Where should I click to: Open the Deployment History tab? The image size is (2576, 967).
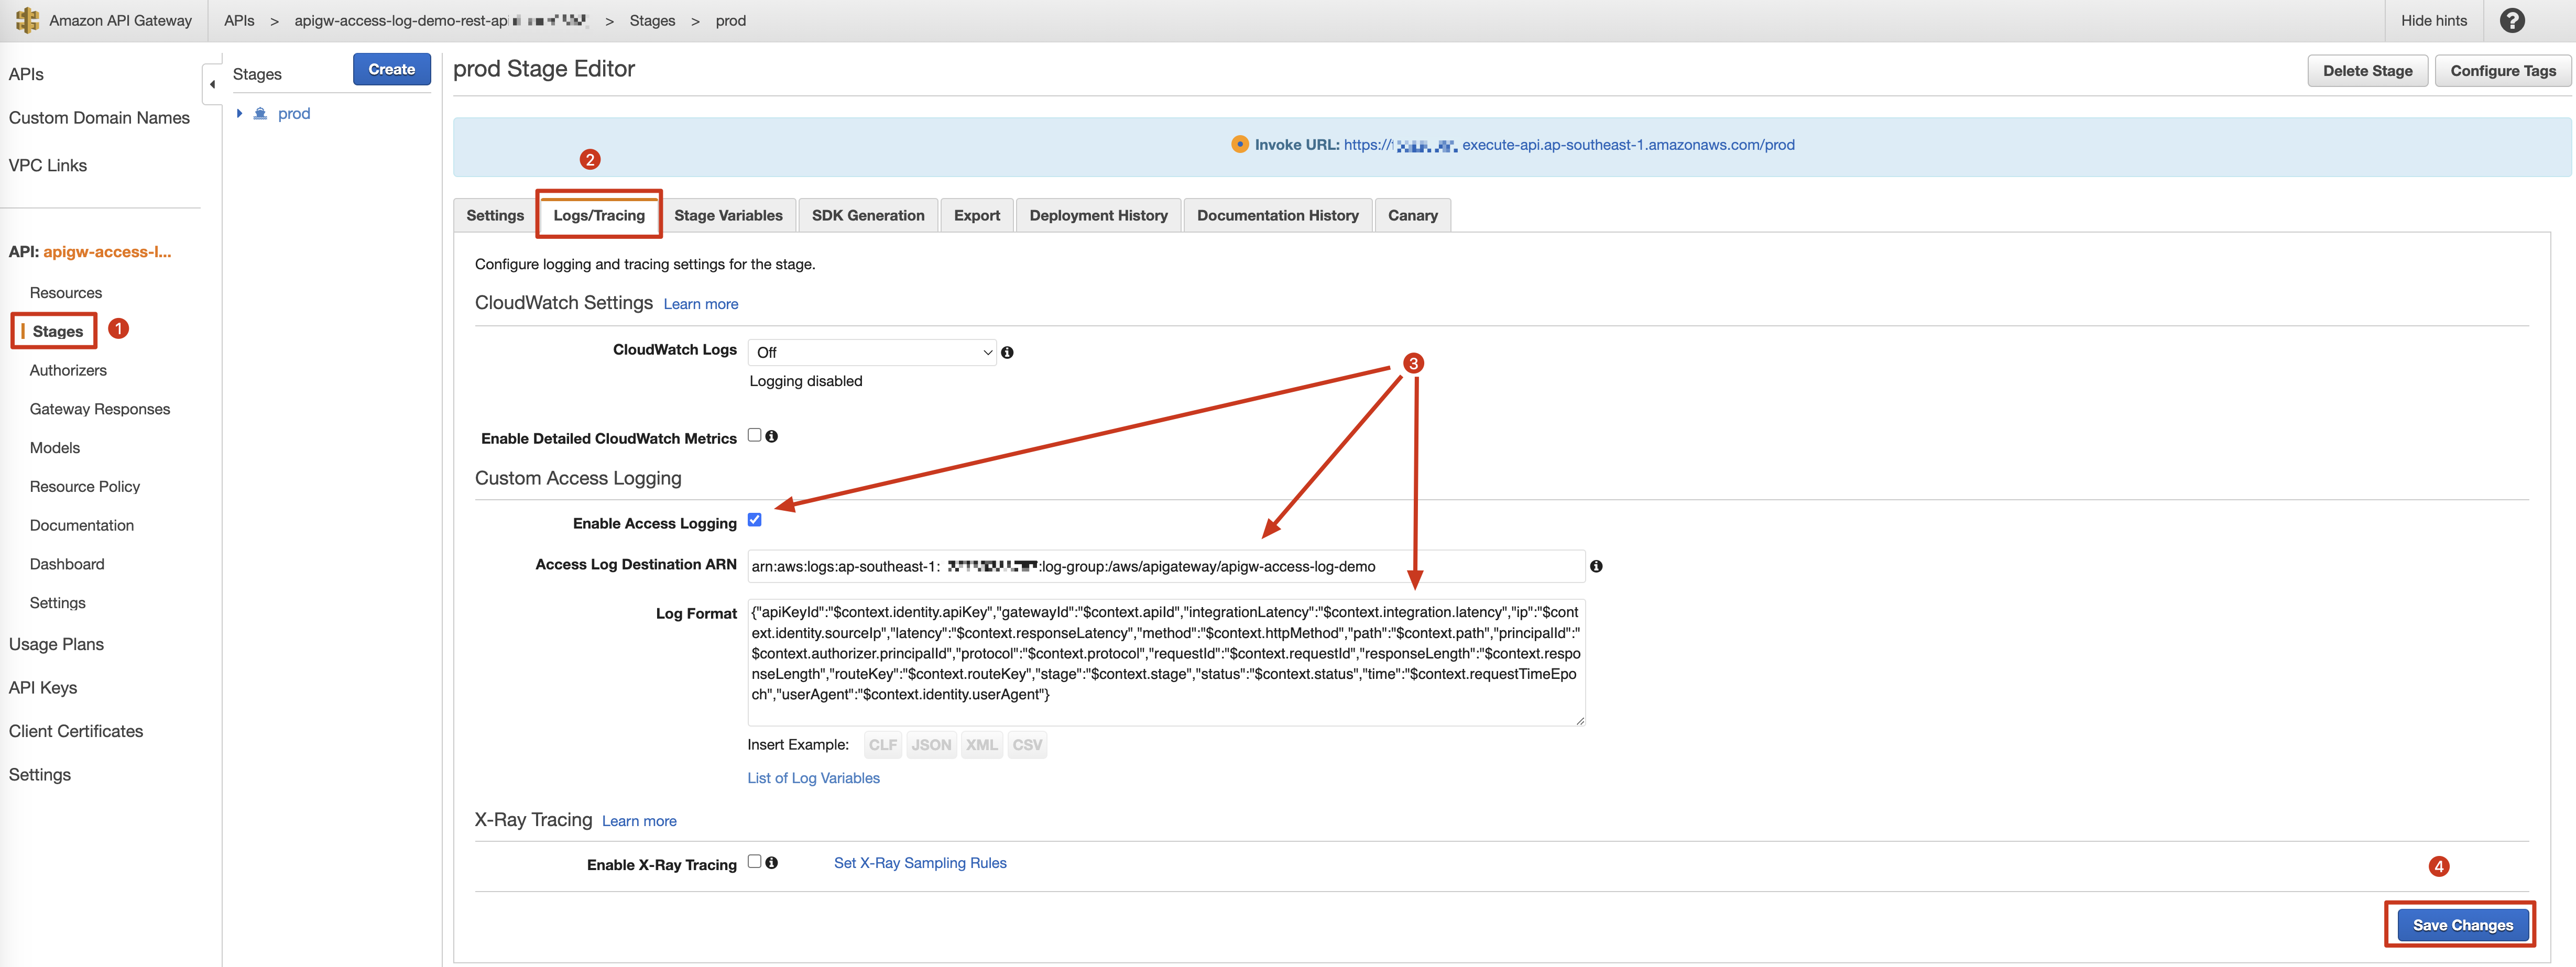point(1098,215)
